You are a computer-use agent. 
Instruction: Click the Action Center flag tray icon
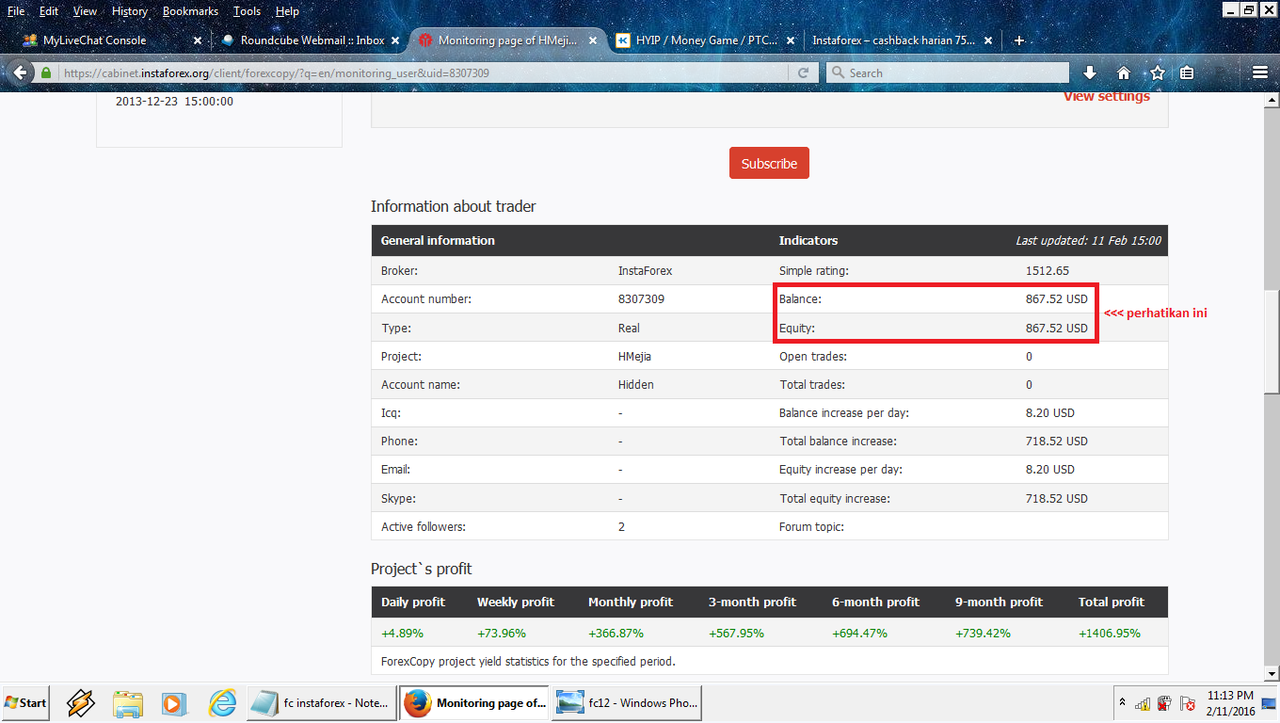(x=1187, y=703)
